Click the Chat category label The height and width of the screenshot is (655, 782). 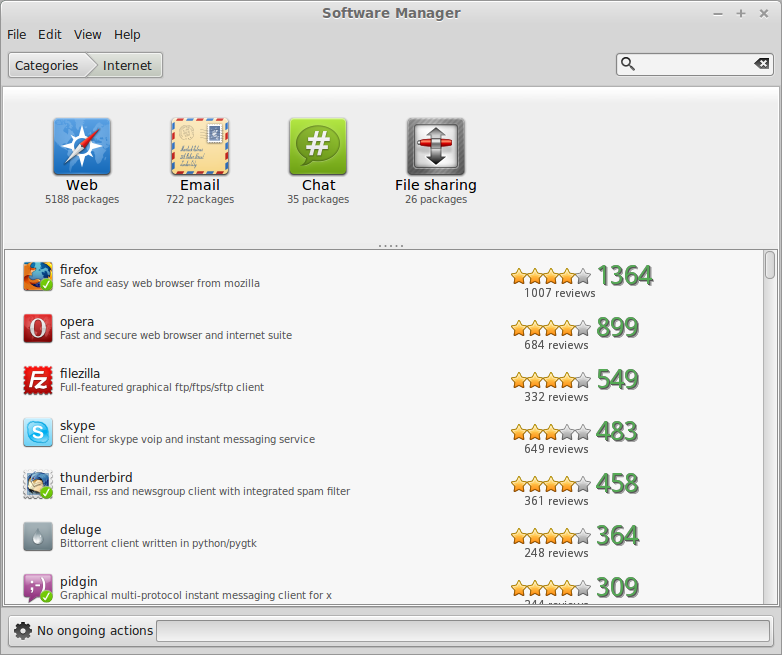point(318,185)
